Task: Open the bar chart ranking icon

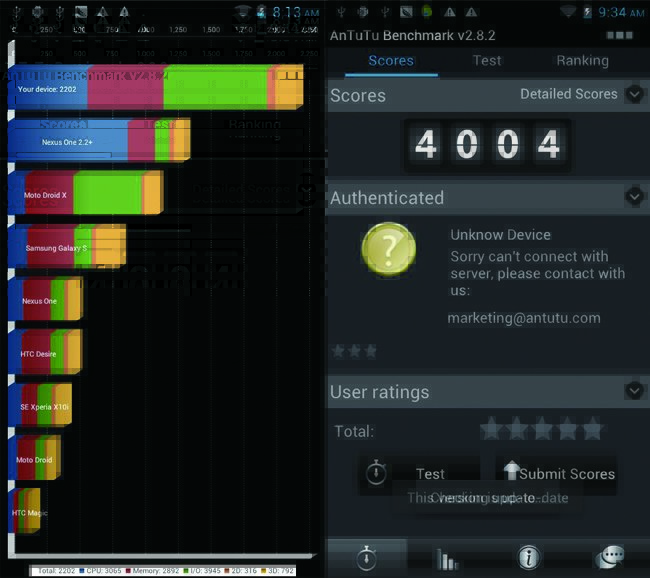Action: pyautogui.click(x=447, y=558)
